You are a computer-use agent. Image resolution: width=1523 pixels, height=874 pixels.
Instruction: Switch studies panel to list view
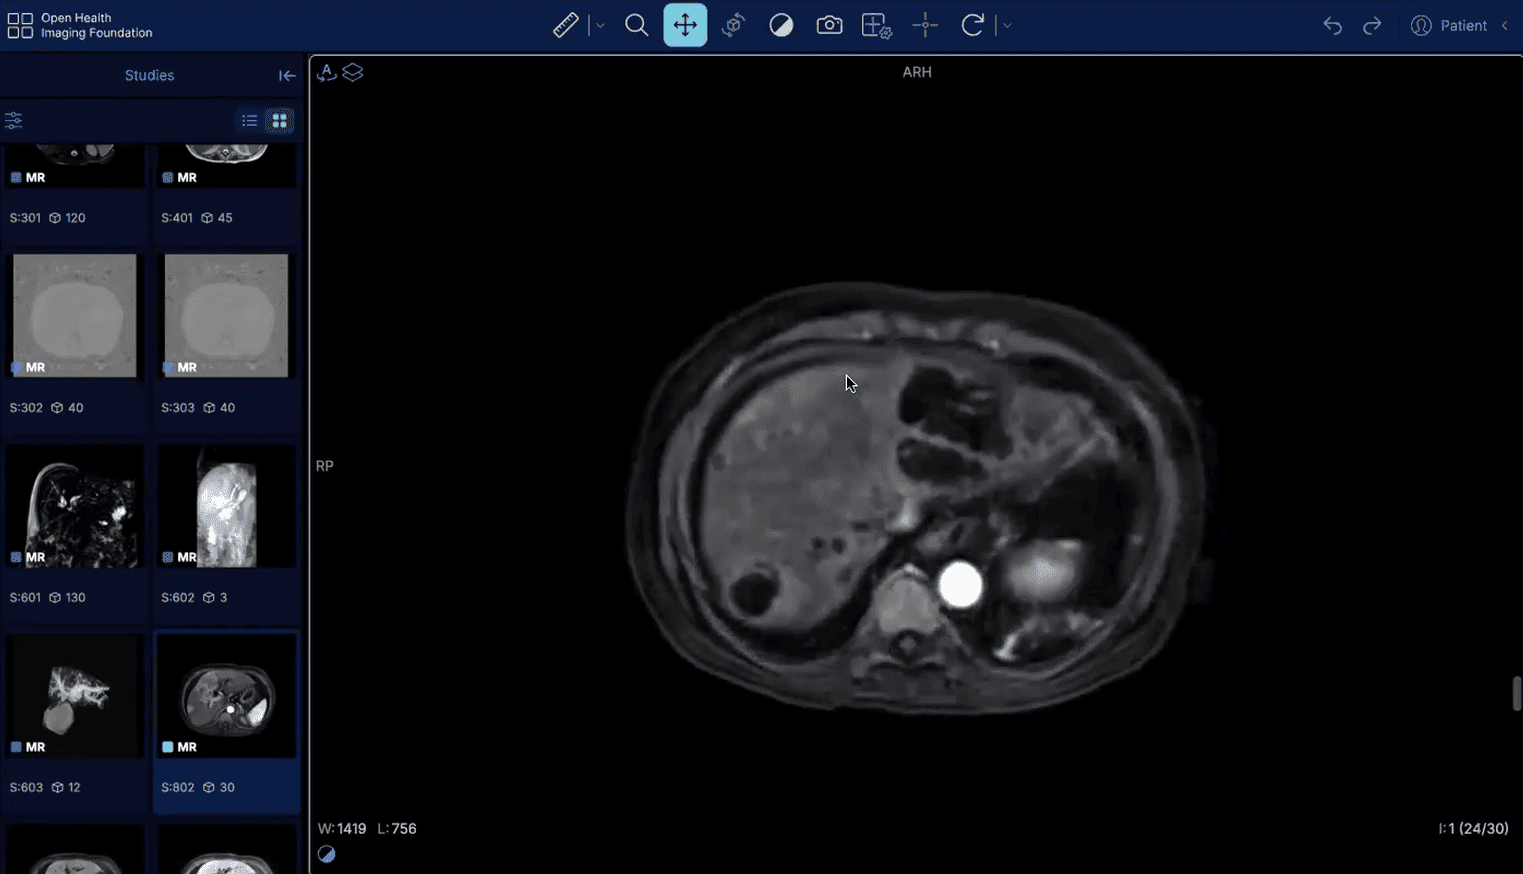(249, 121)
